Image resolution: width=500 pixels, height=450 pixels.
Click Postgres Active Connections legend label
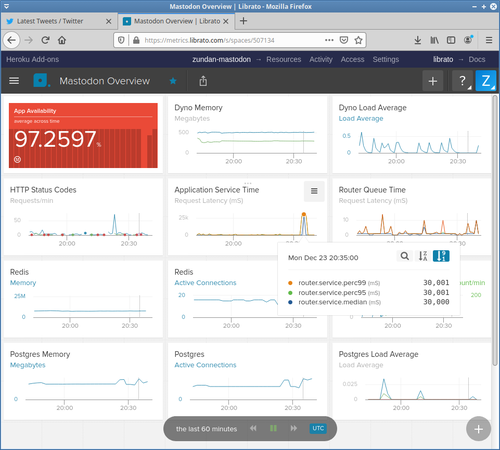(205, 365)
